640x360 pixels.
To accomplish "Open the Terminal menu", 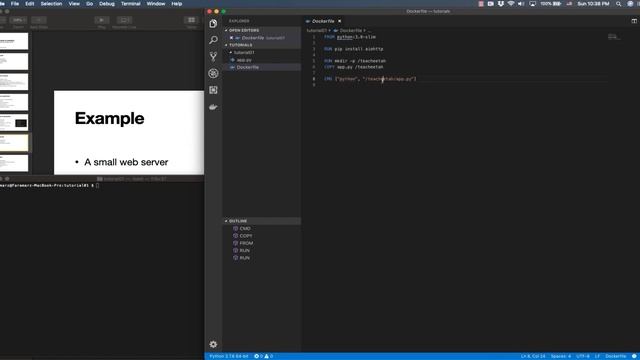I will (131, 4).
